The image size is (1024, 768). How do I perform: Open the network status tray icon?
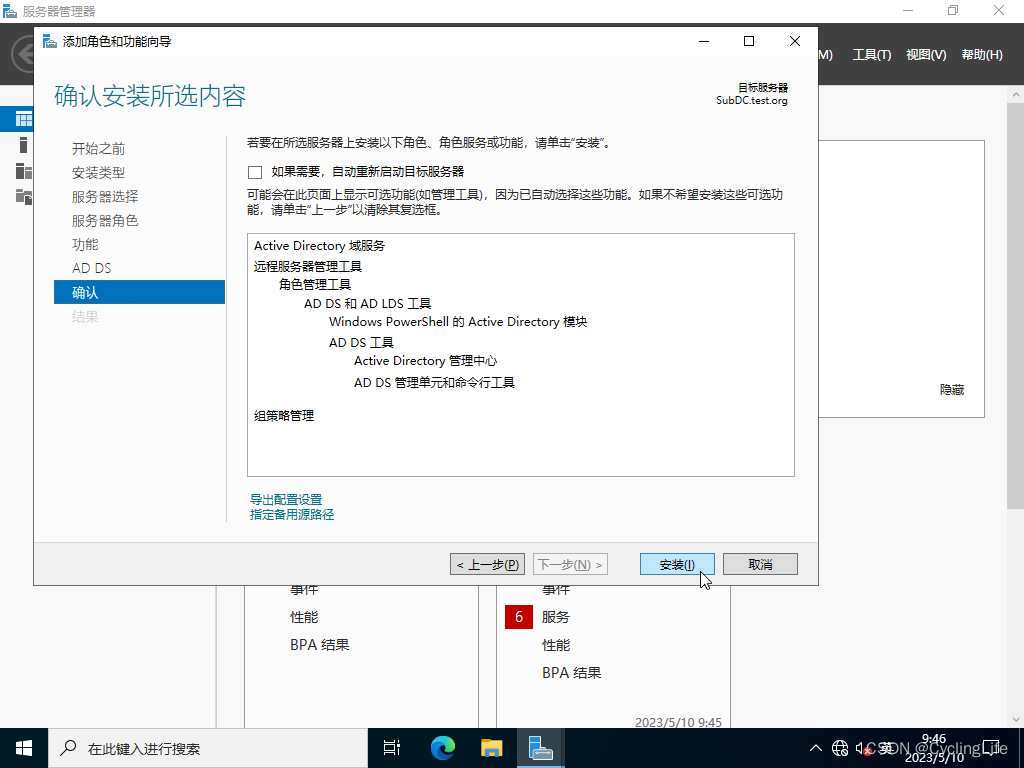[839, 747]
